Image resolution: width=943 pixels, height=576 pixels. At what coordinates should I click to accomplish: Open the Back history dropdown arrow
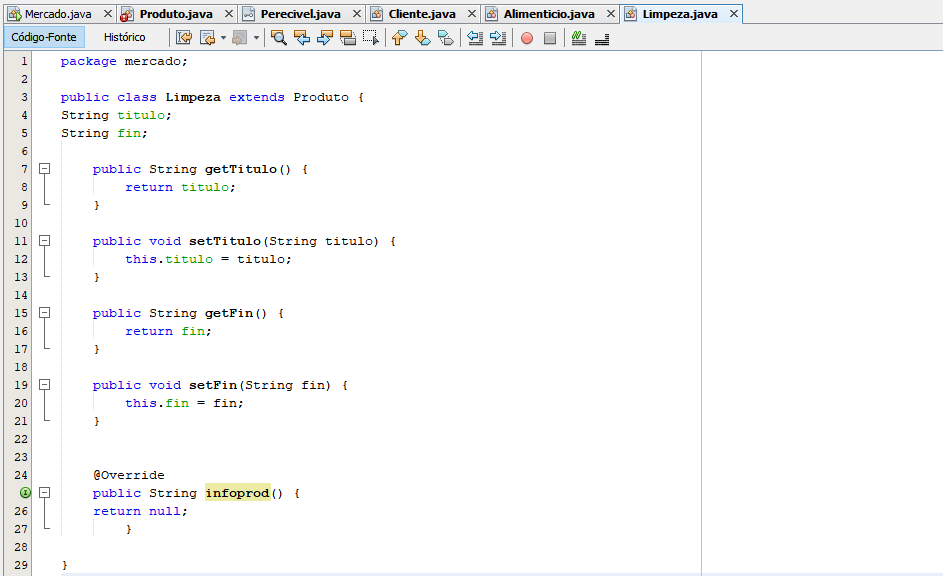point(223,38)
